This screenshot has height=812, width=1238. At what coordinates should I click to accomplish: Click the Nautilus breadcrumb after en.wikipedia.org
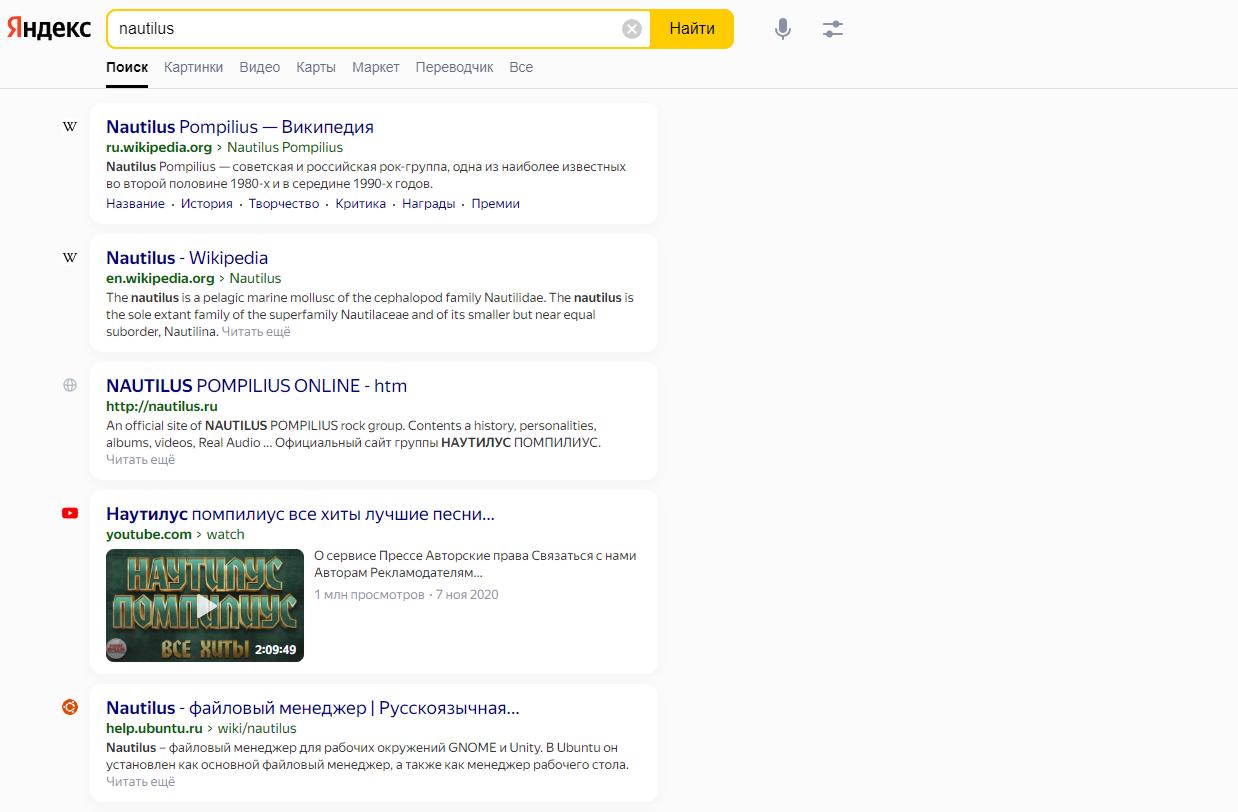pyautogui.click(x=256, y=278)
